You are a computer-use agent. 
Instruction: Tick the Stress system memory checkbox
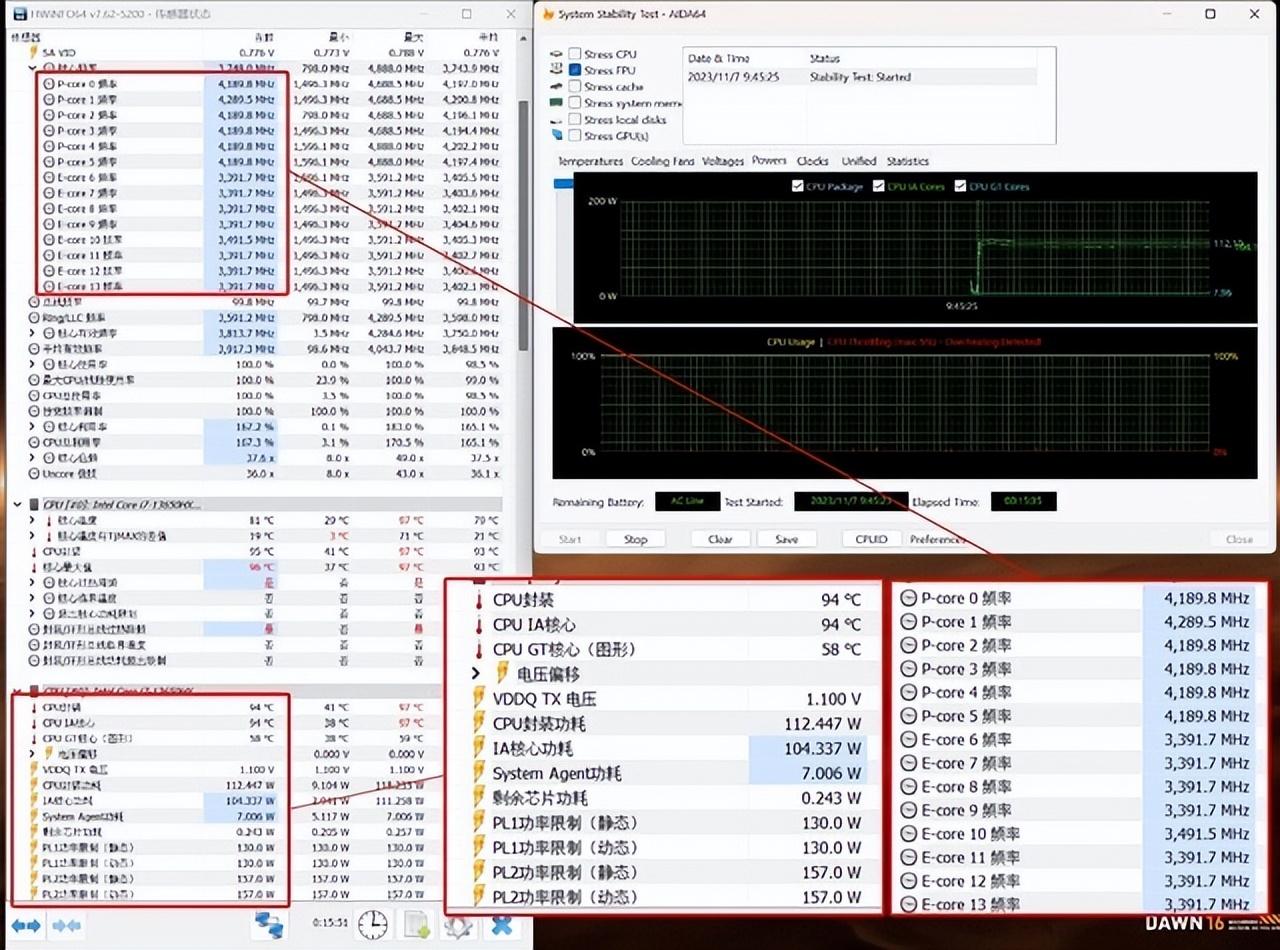pos(575,102)
